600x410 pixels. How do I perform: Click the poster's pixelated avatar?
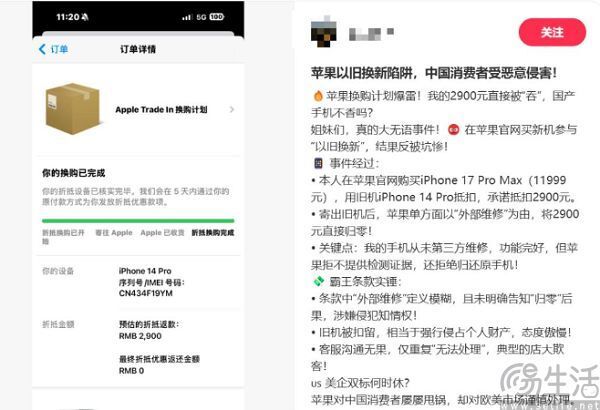[x=324, y=31]
